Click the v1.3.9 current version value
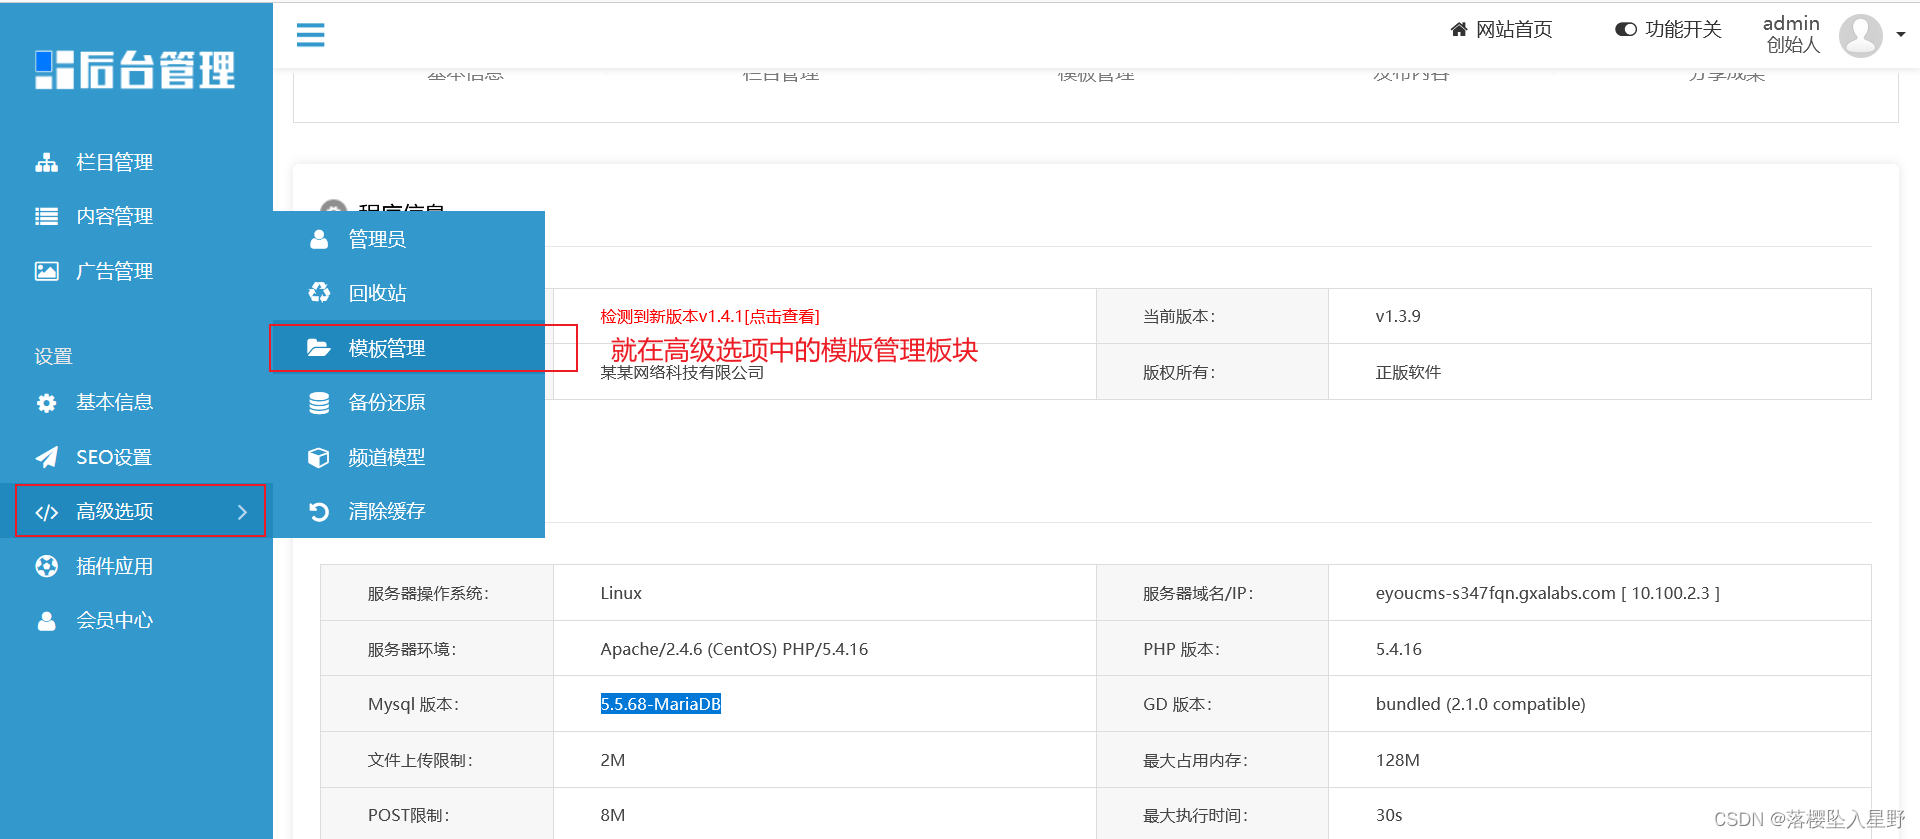Image resolution: width=1920 pixels, height=839 pixels. 1398,317
